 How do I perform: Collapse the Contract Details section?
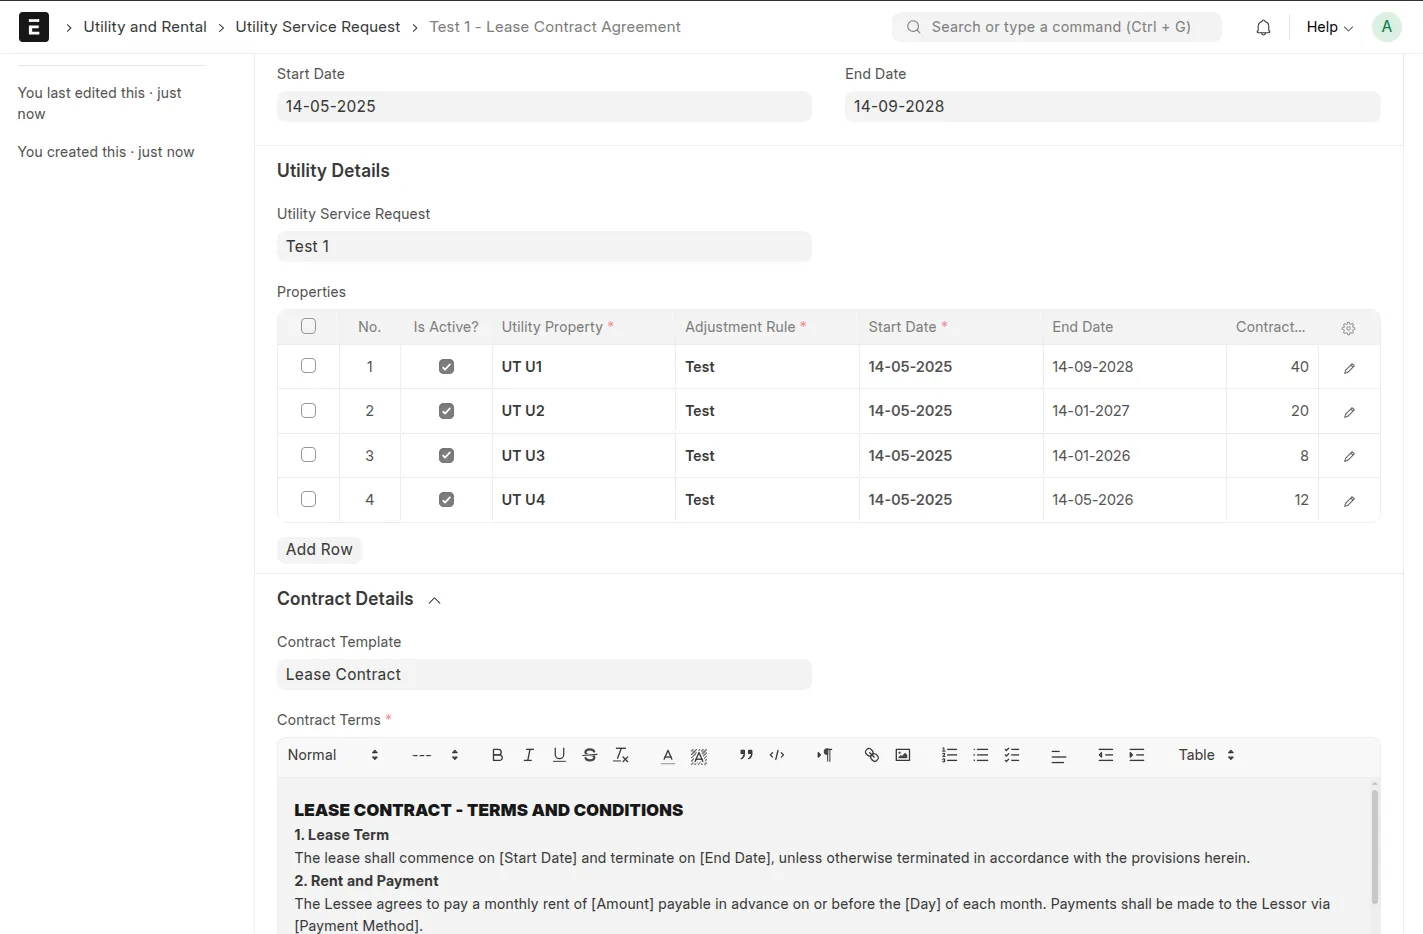(x=434, y=600)
